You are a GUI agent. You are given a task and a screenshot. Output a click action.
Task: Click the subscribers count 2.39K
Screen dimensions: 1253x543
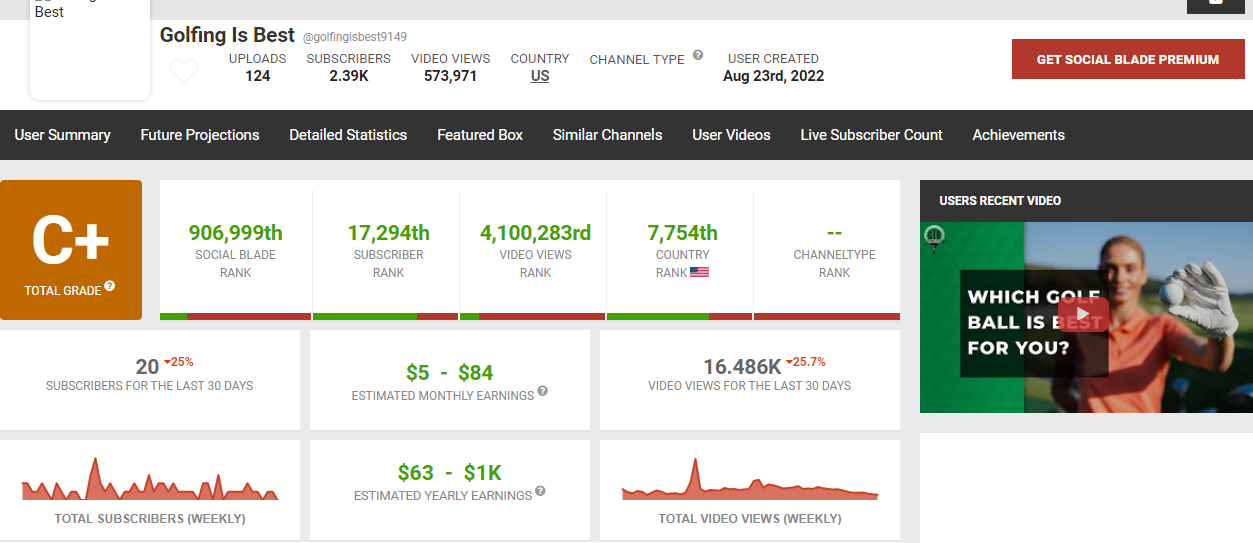pos(349,76)
